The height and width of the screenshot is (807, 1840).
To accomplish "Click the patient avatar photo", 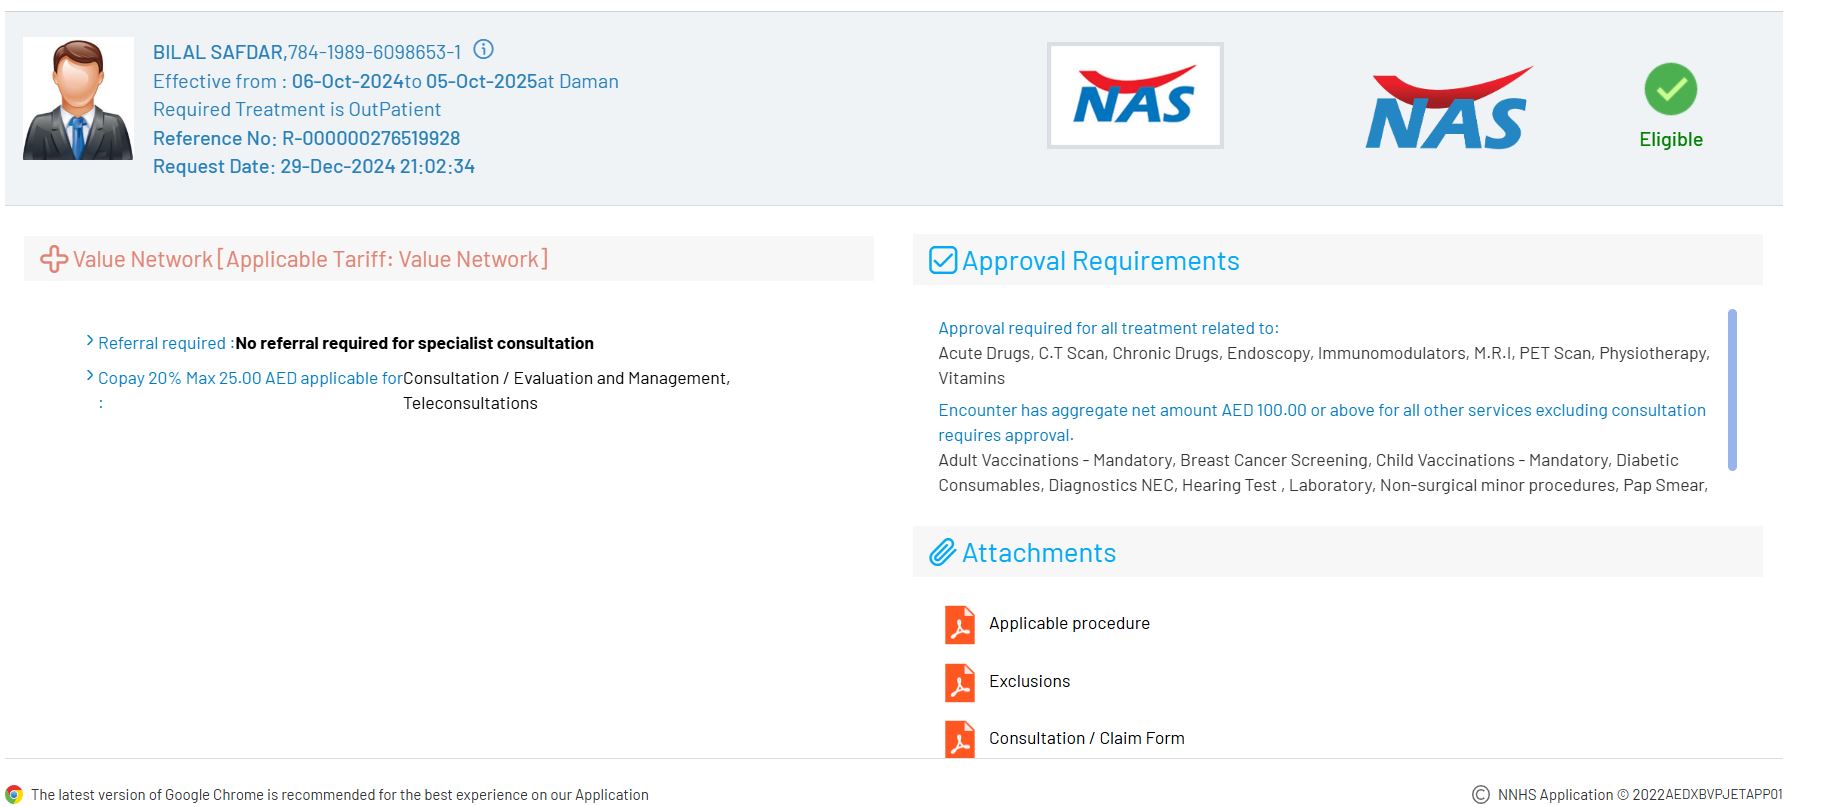I will [x=78, y=99].
